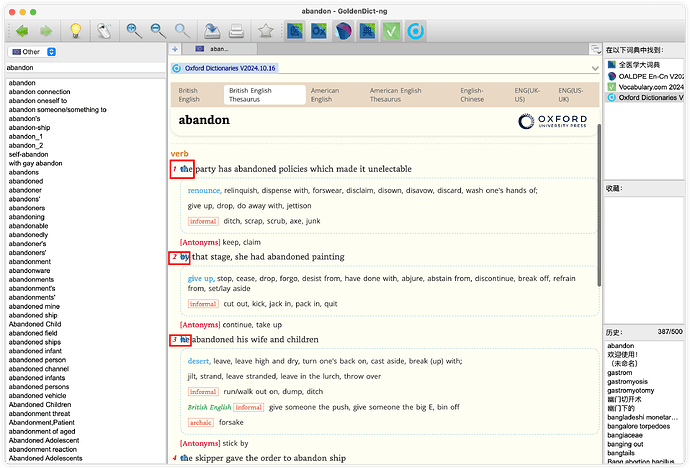The image size is (690, 468).
Task: Click the Oxford University Press logo
Action: (x=553, y=121)
